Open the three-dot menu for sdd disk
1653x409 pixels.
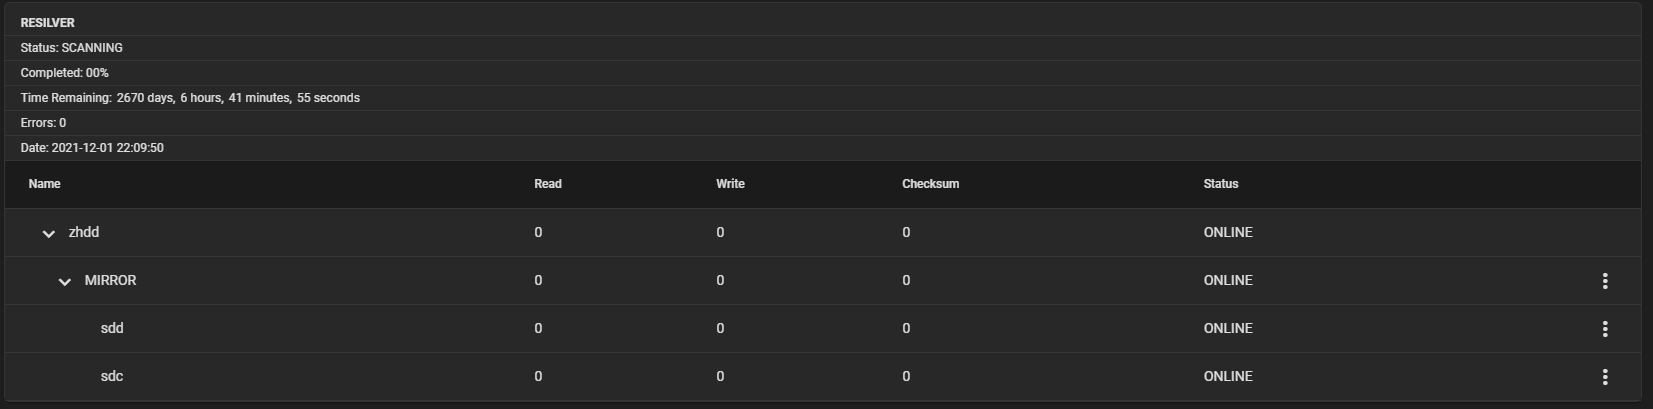pyautogui.click(x=1605, y=329)
